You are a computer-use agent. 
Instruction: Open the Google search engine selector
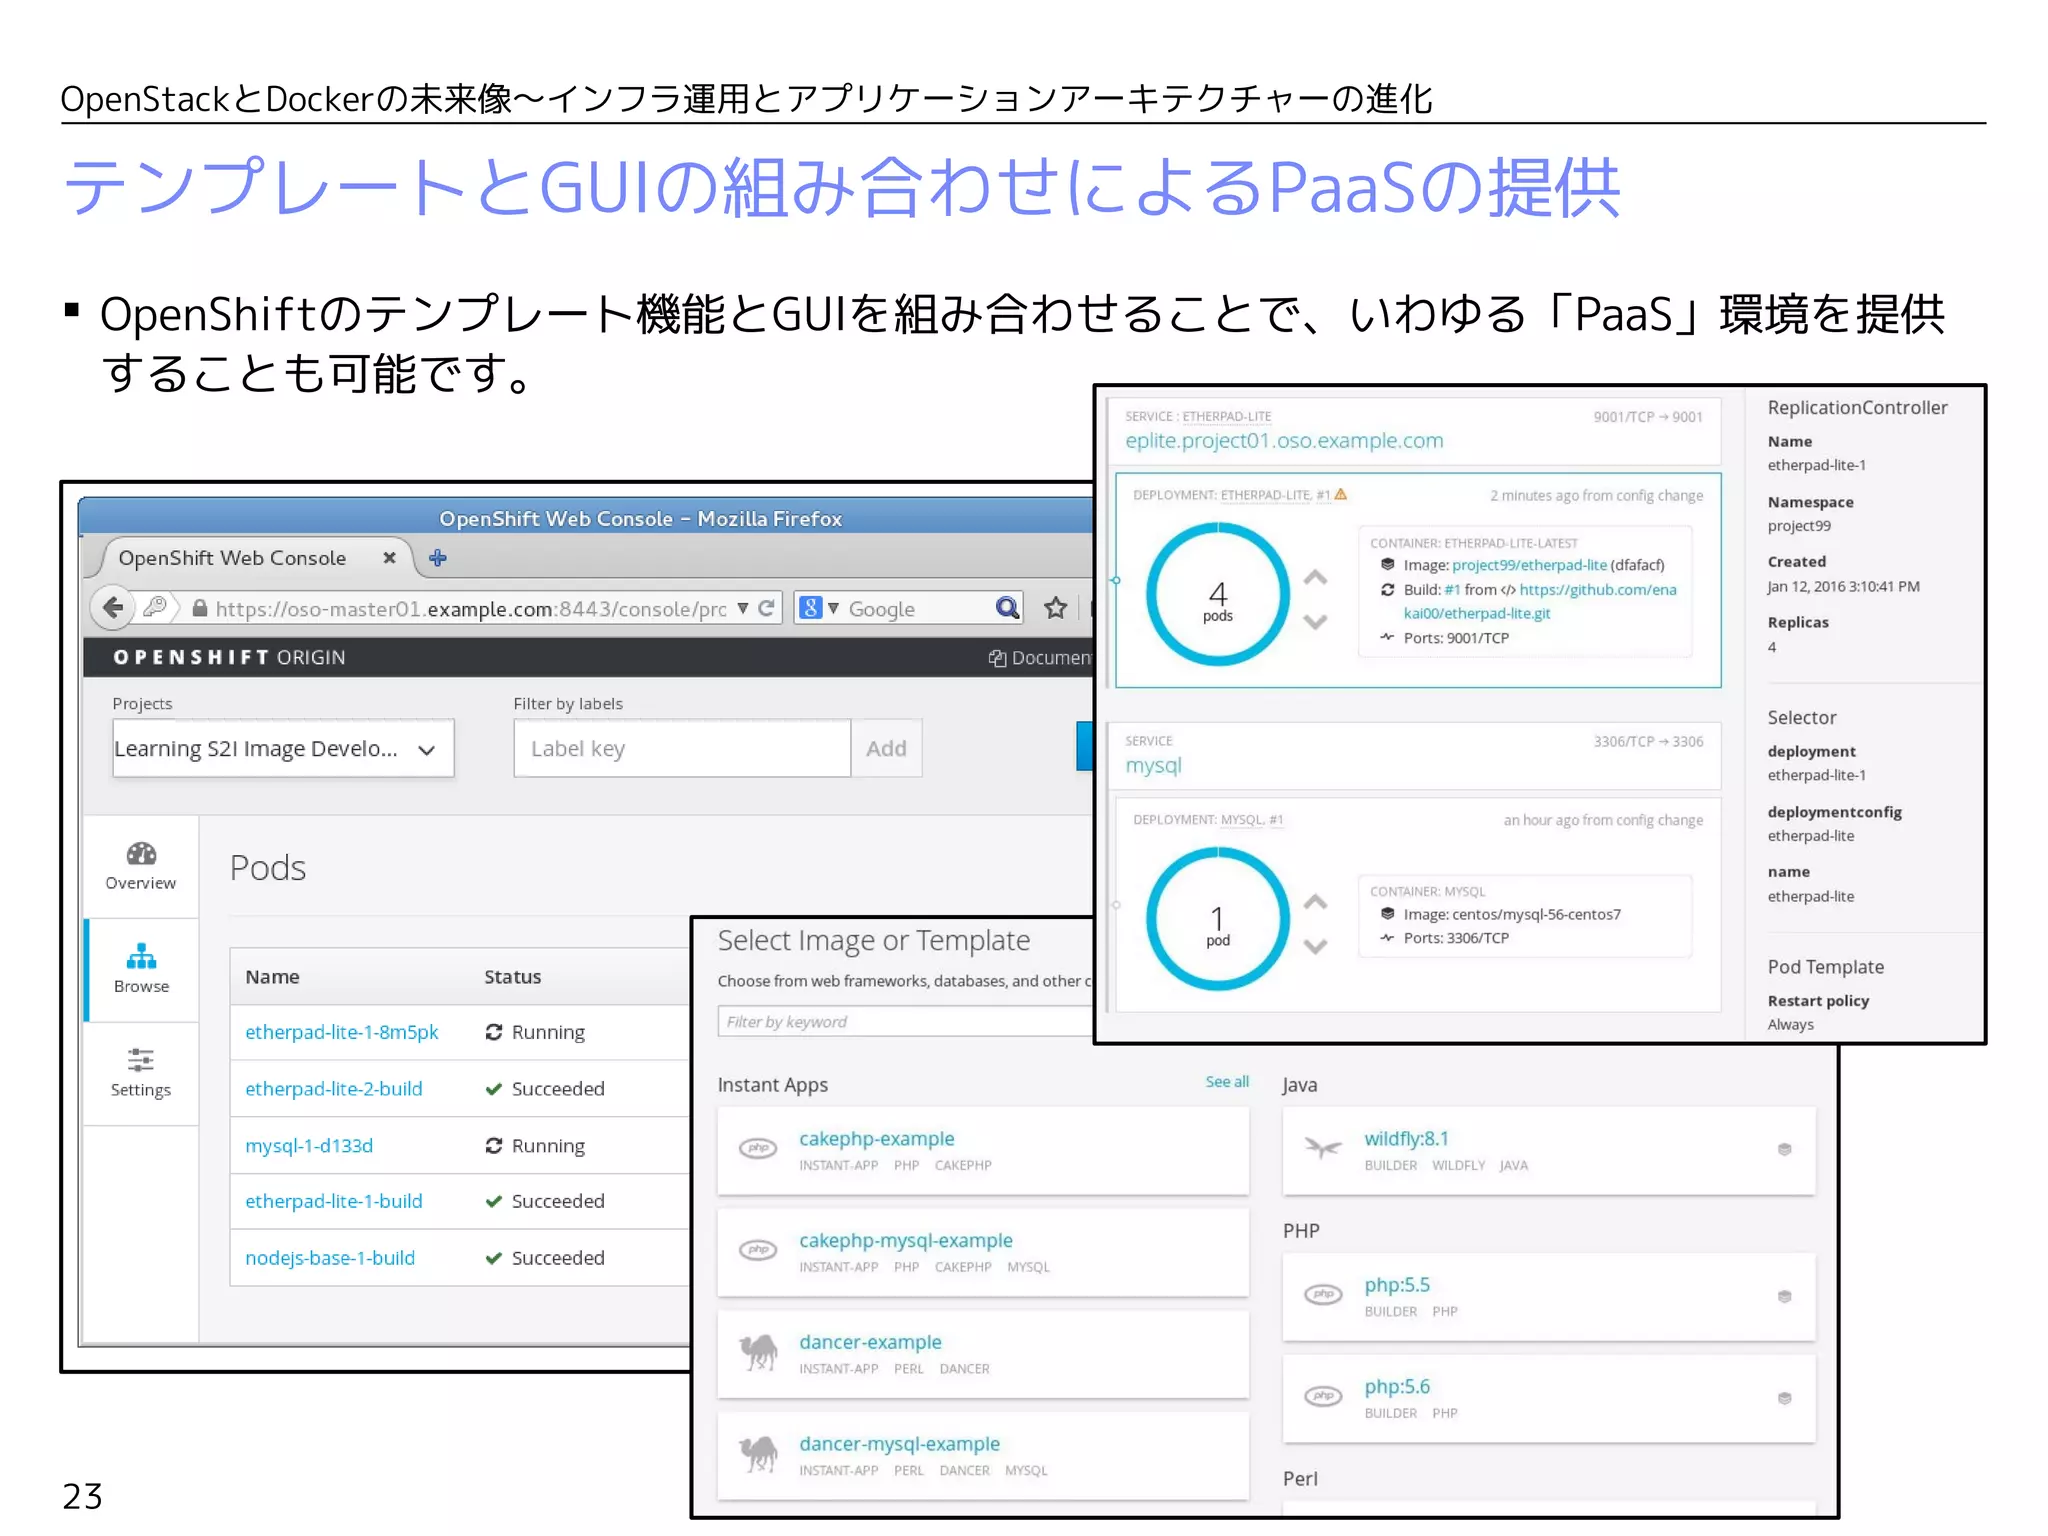(818, 608)
